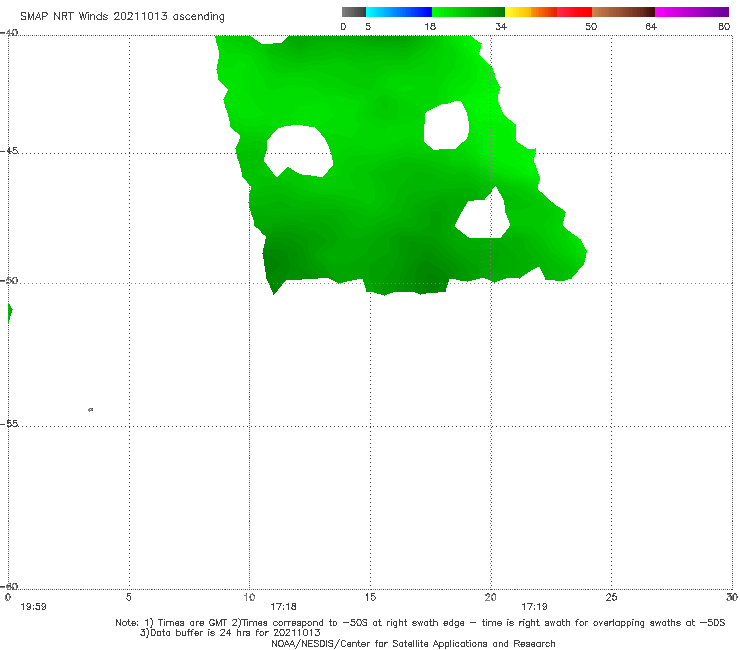
Task: Click the swath time label 17:19
Action: (534, 607)
